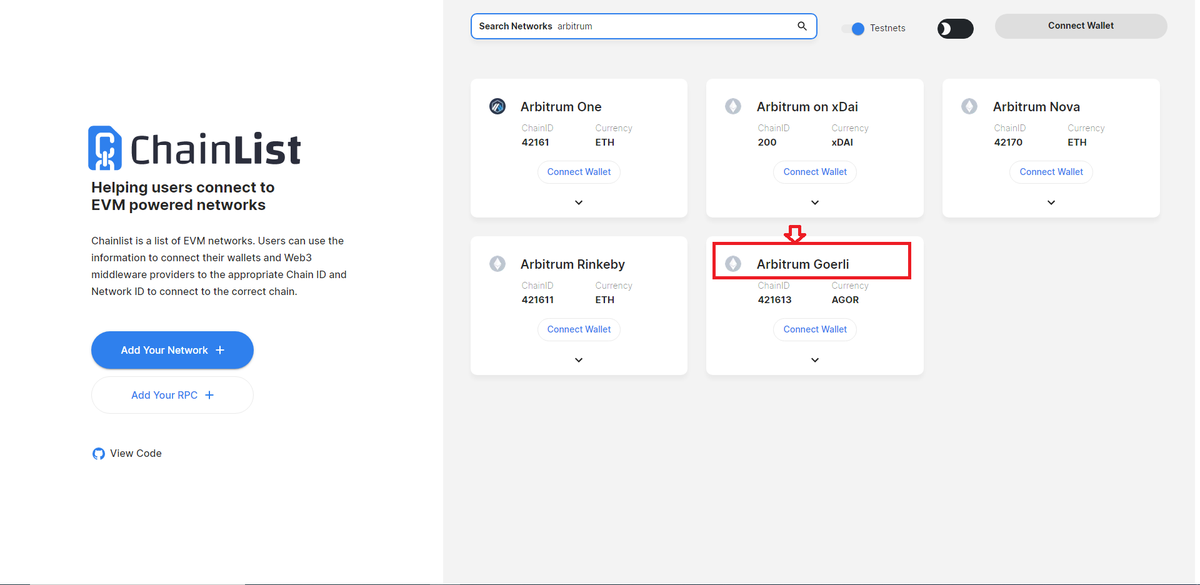The width and height of the screenshot is (1200, 585).
Task: Click the Search Networks input field
Action: pyautogui.click(x=644, y=26)
